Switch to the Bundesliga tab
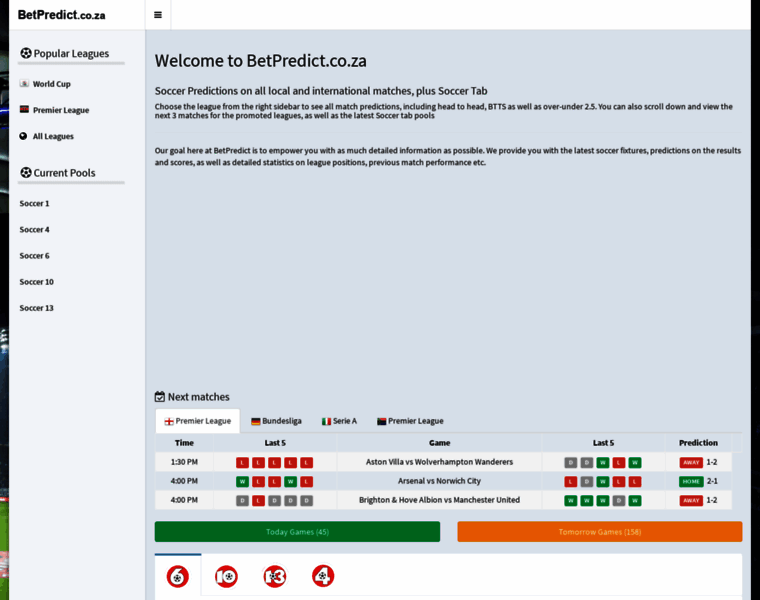760x600 pixels. (276, 421)
